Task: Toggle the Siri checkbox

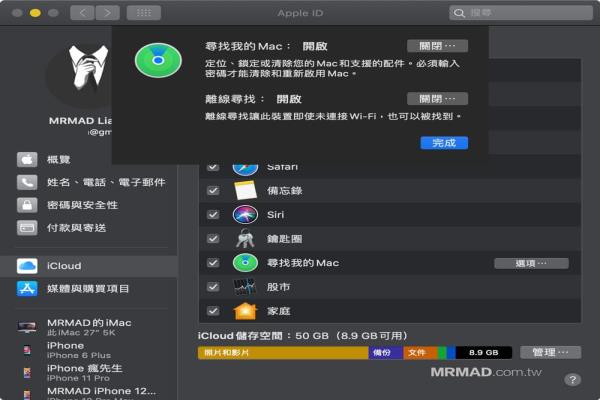Action: 213,215
